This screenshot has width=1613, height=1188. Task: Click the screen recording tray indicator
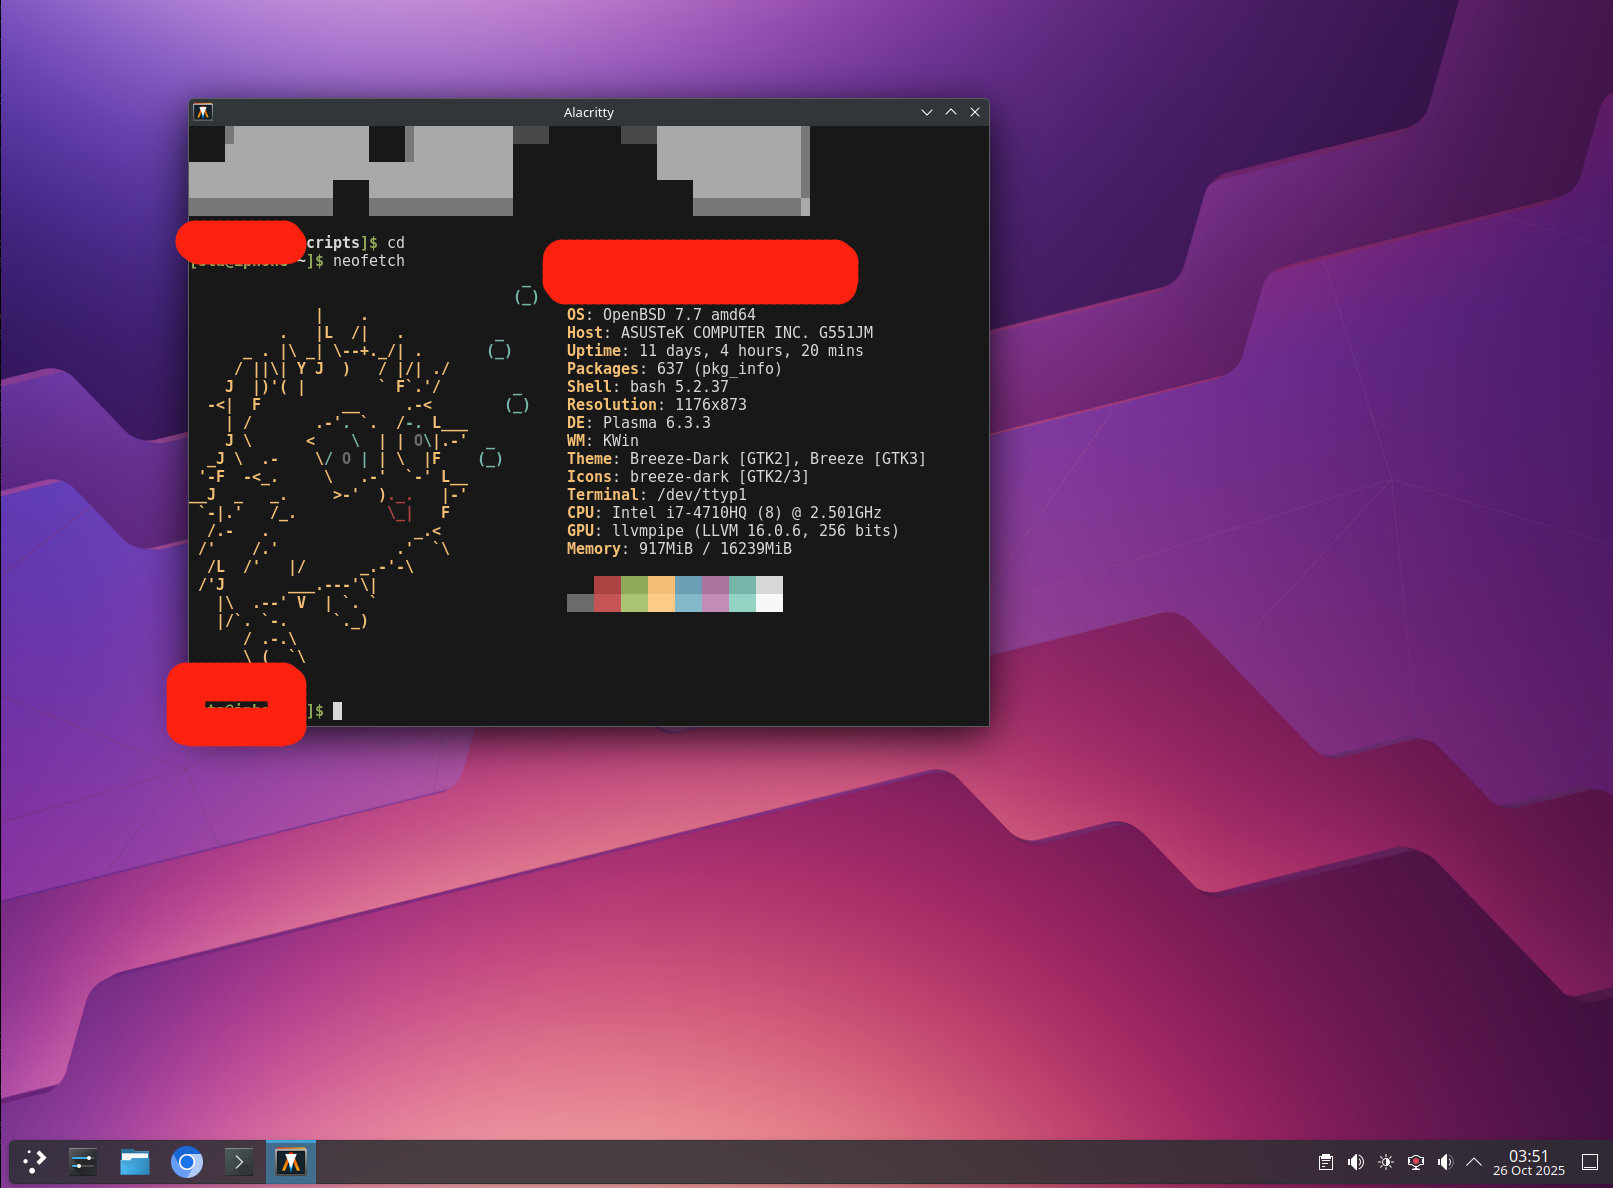tap(1416, 1162)
